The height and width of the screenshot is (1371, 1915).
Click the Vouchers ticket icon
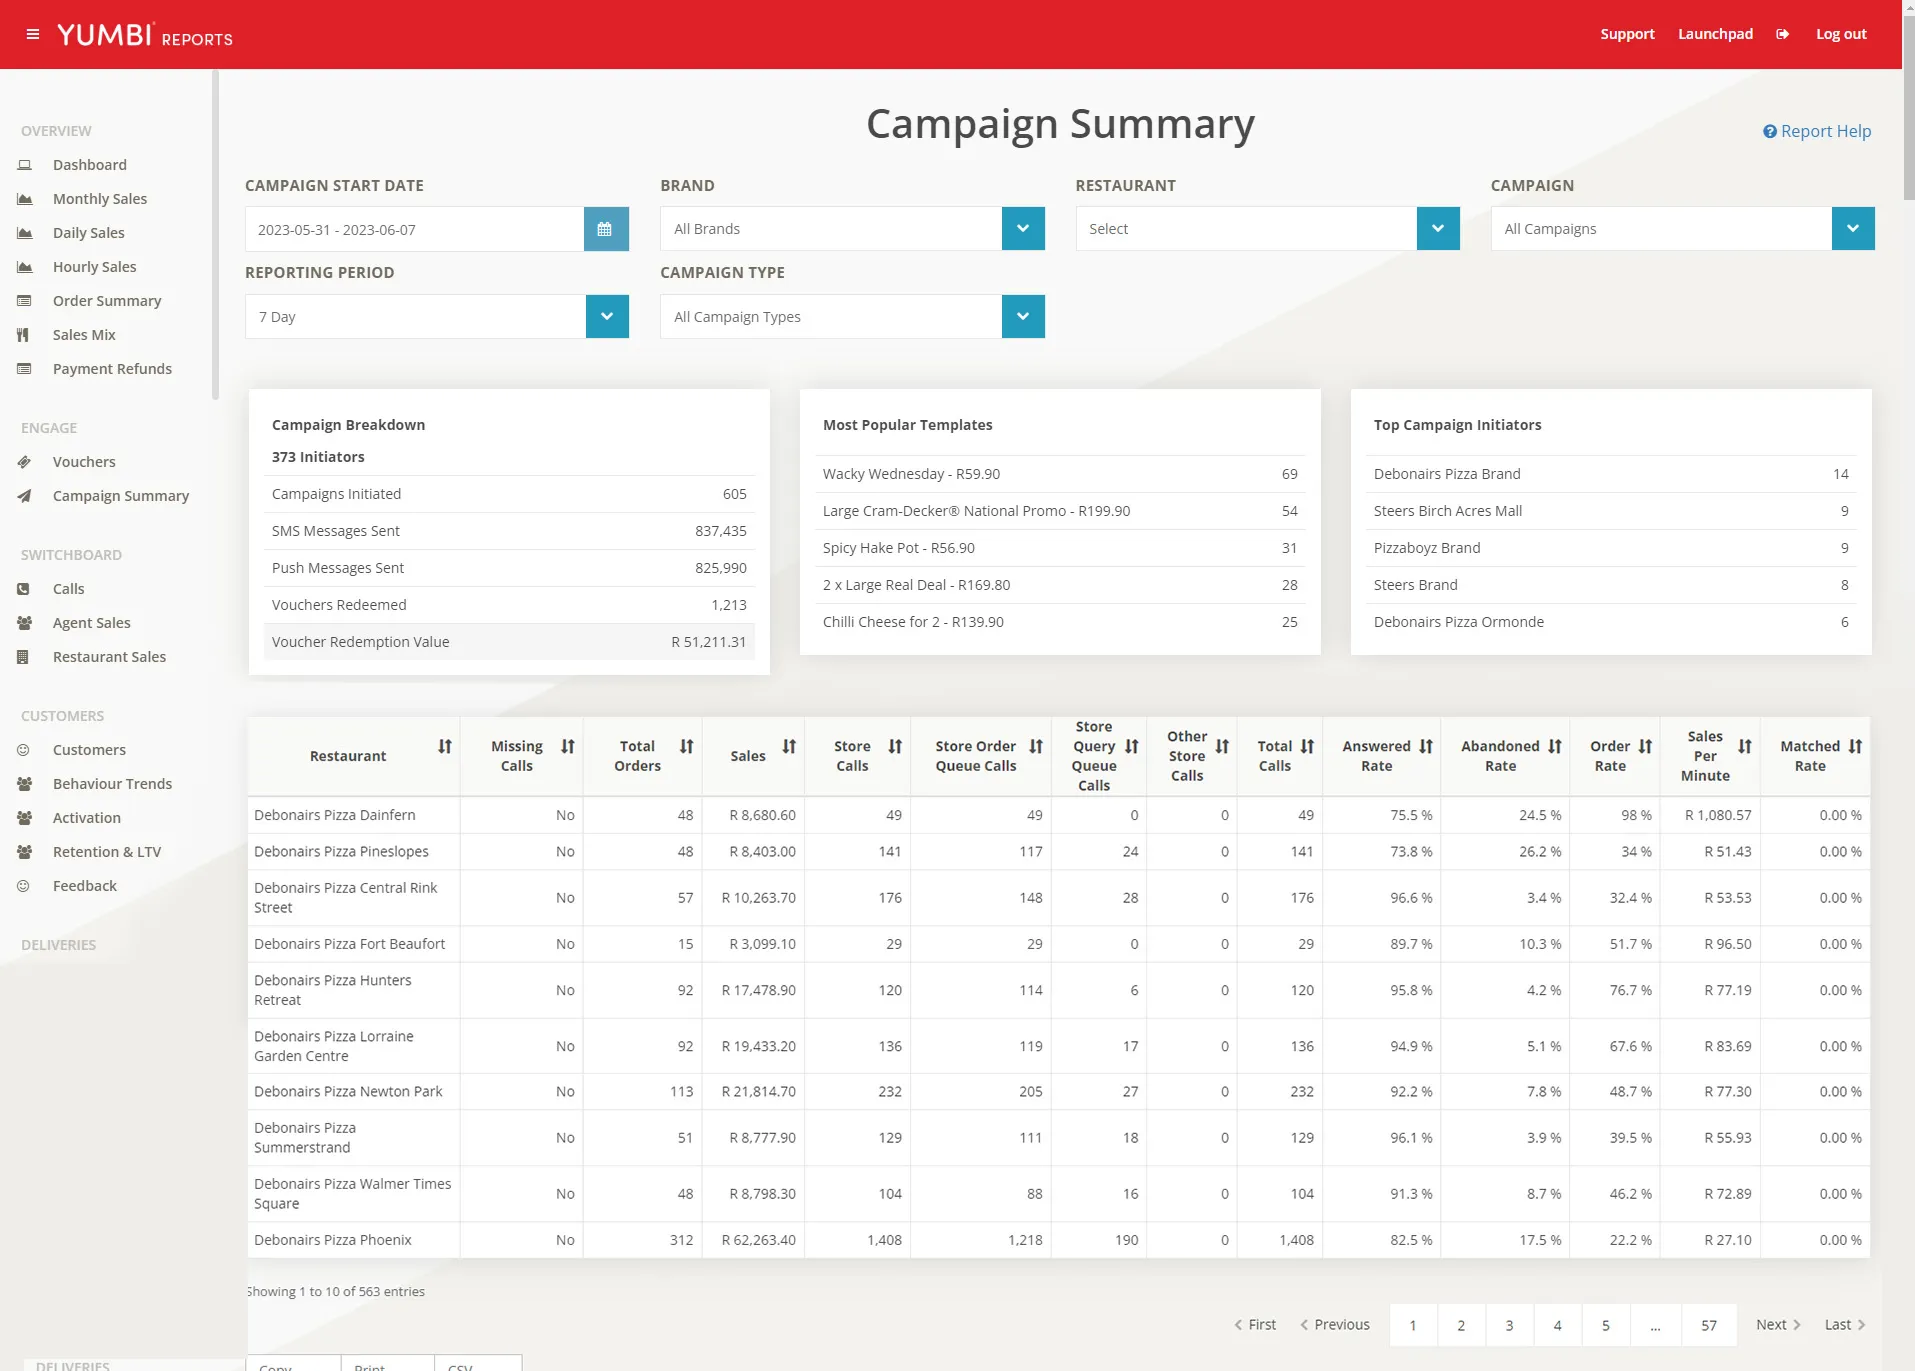coord(25,462)
